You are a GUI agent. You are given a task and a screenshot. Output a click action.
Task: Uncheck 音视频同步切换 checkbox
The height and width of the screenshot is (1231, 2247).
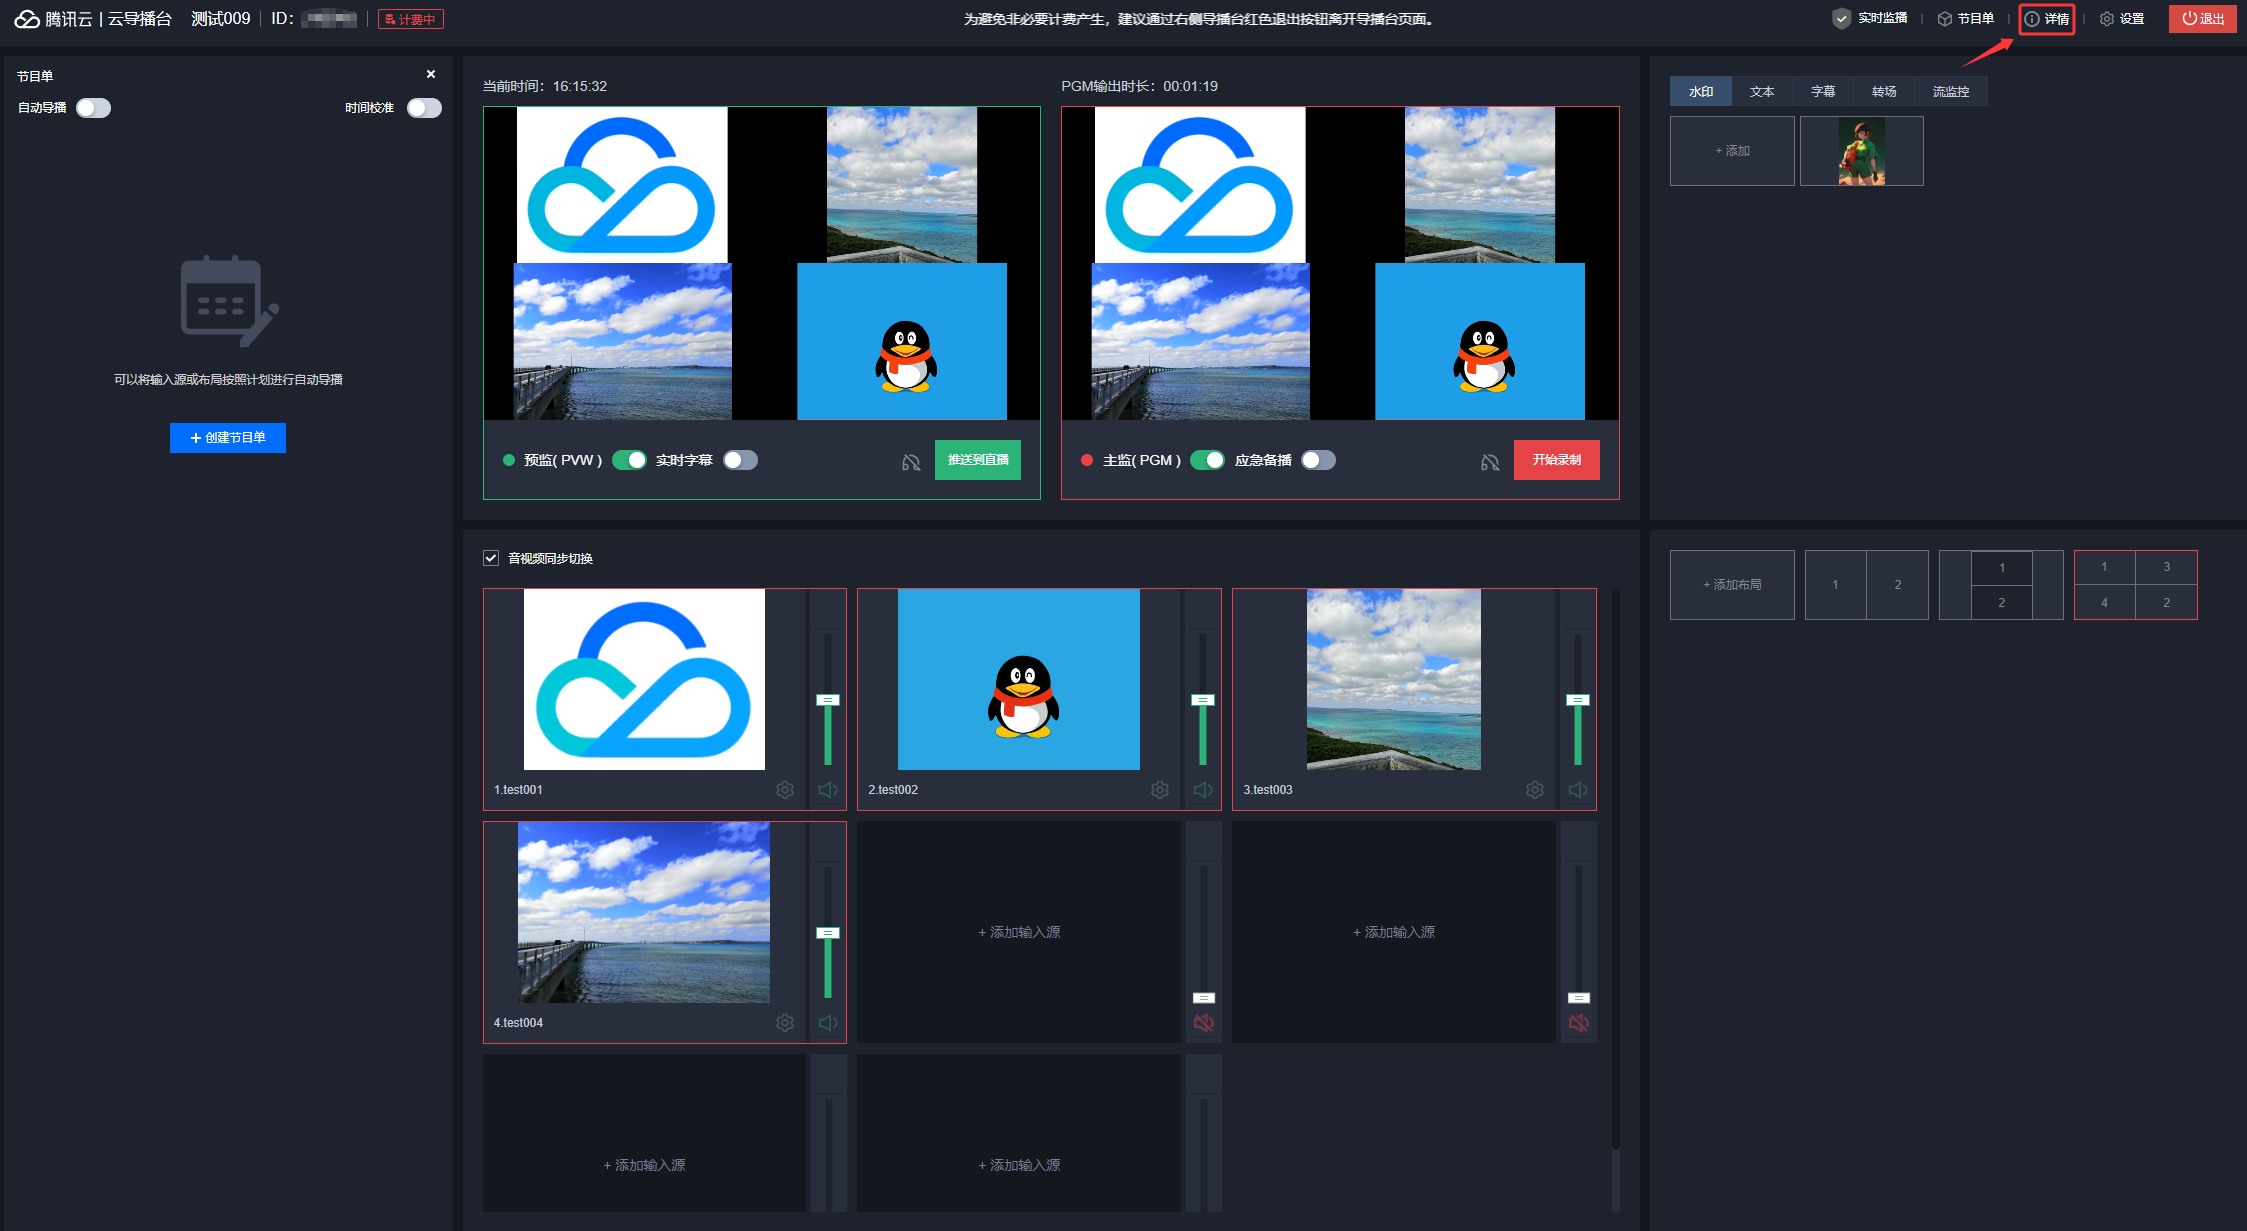click(x=491, y=558)
